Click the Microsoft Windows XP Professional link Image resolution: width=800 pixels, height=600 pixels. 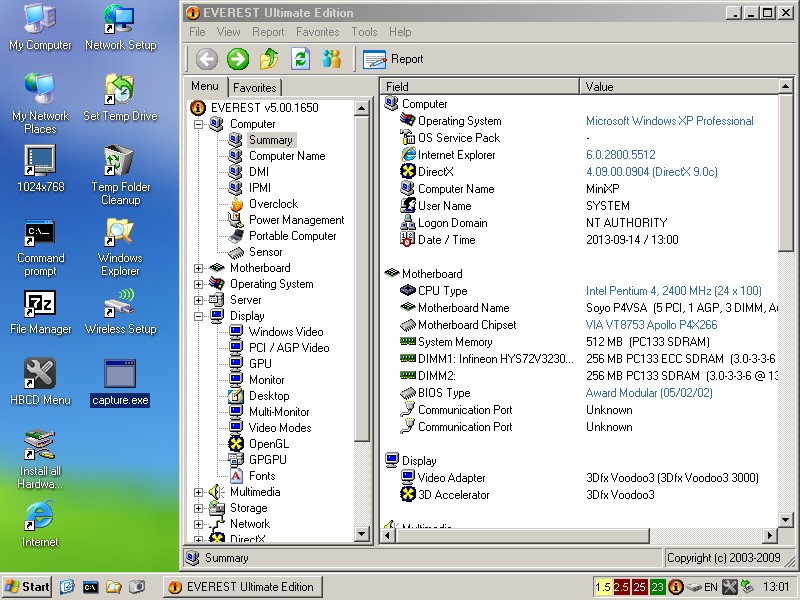(669, 121)
